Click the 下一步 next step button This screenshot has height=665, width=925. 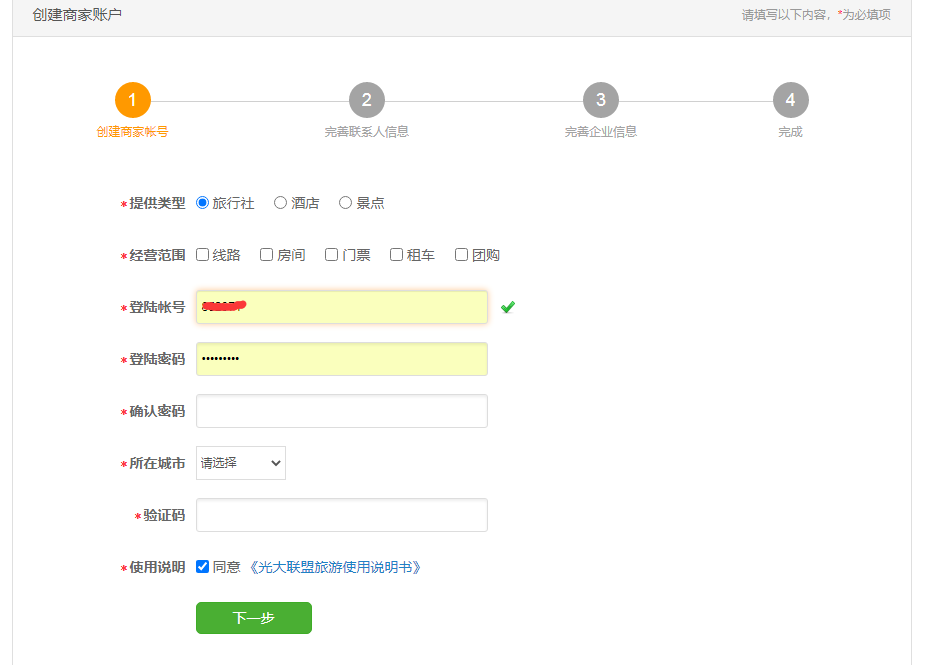(x=253, y=618)
